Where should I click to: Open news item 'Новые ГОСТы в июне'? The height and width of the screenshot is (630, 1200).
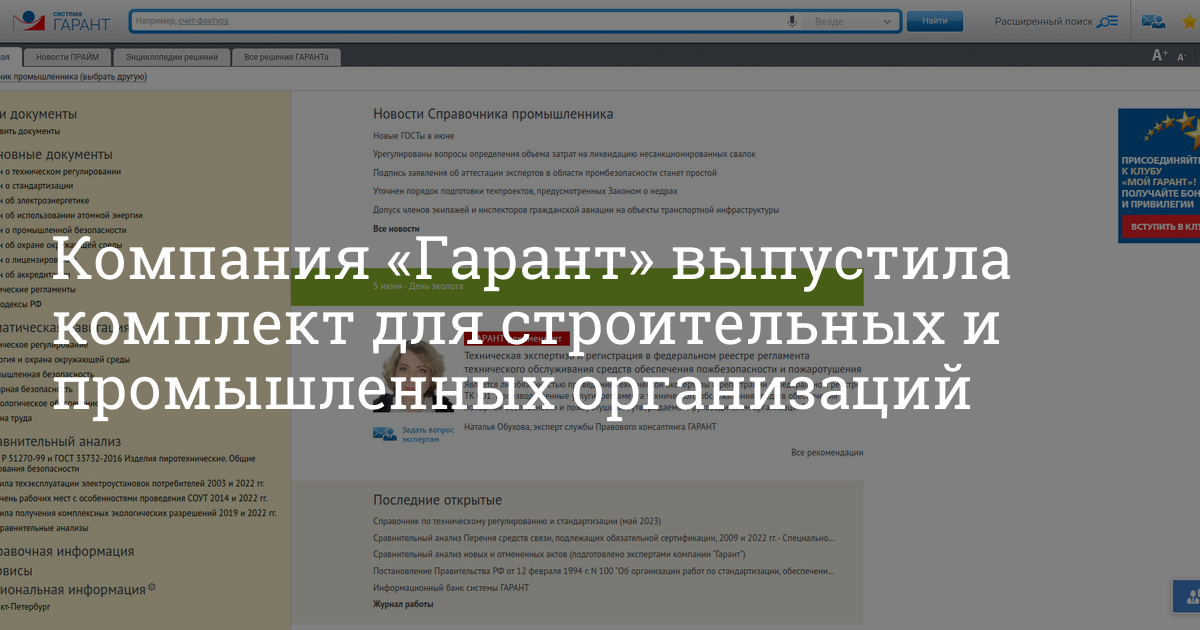[414, 135]
